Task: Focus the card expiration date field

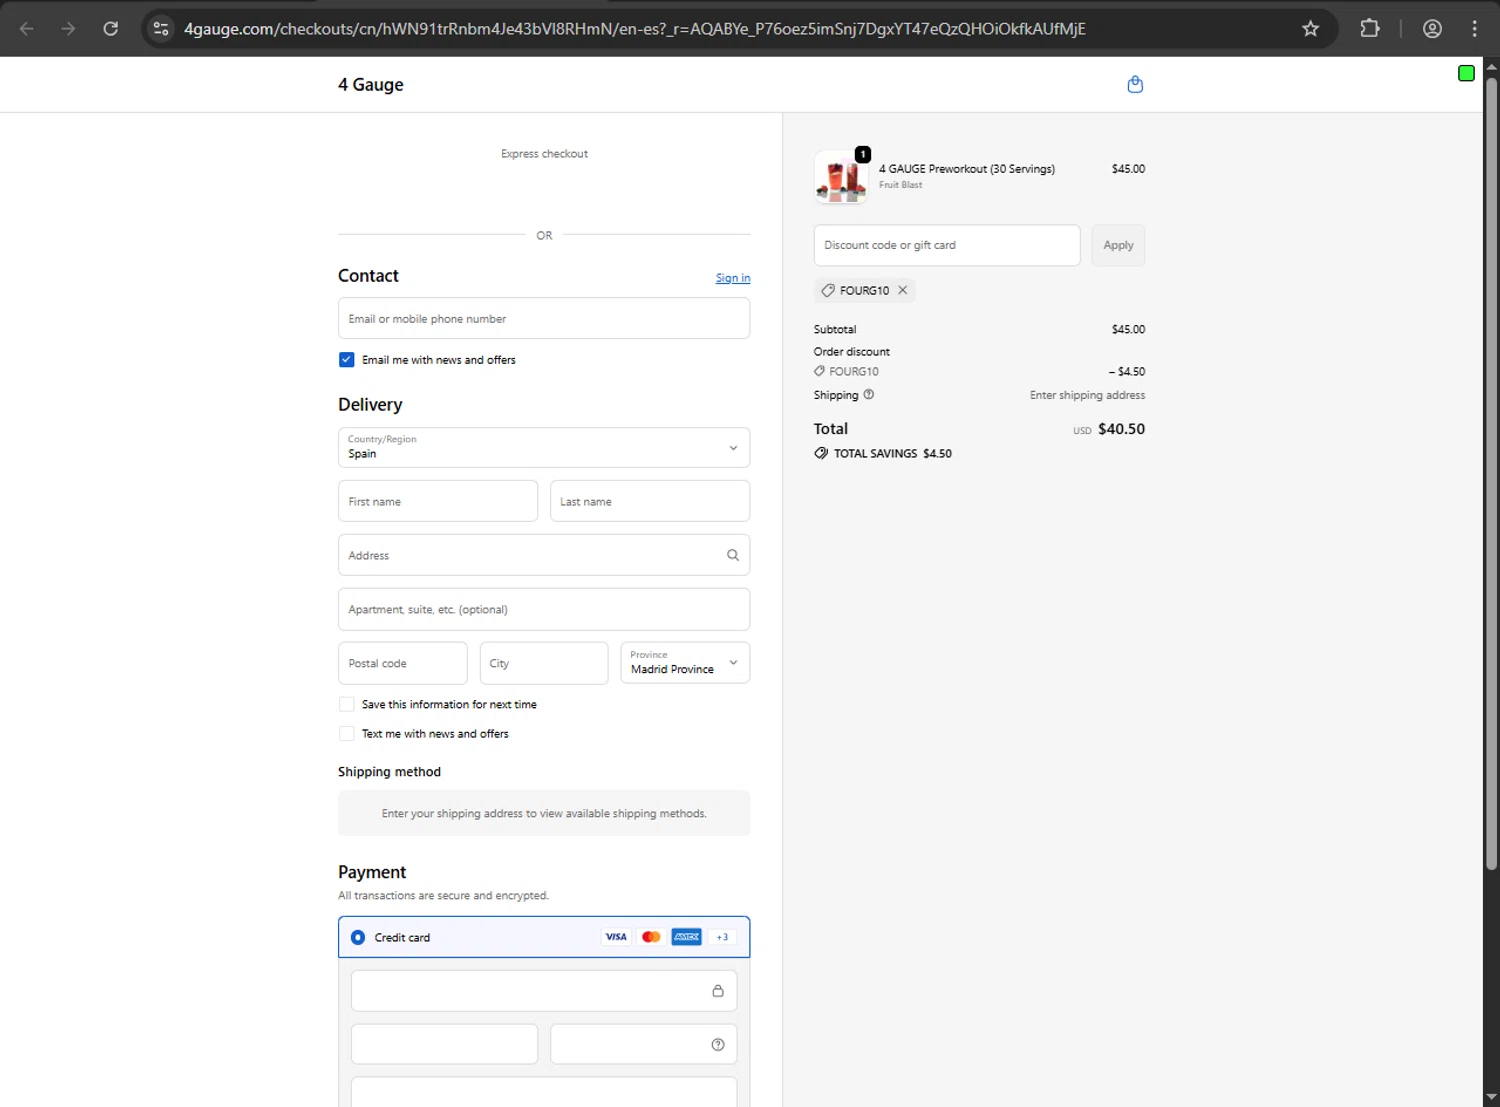Action: [x=444, y=1044]
